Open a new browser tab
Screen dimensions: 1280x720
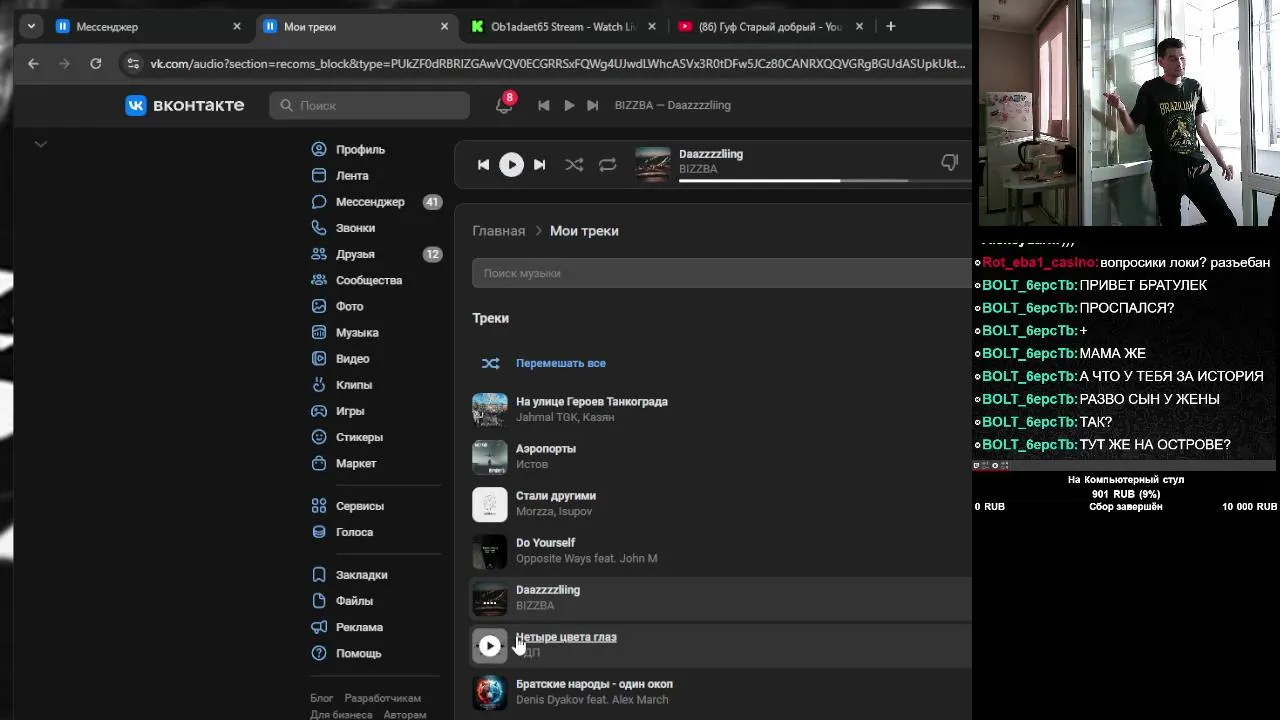click(890, 26)
